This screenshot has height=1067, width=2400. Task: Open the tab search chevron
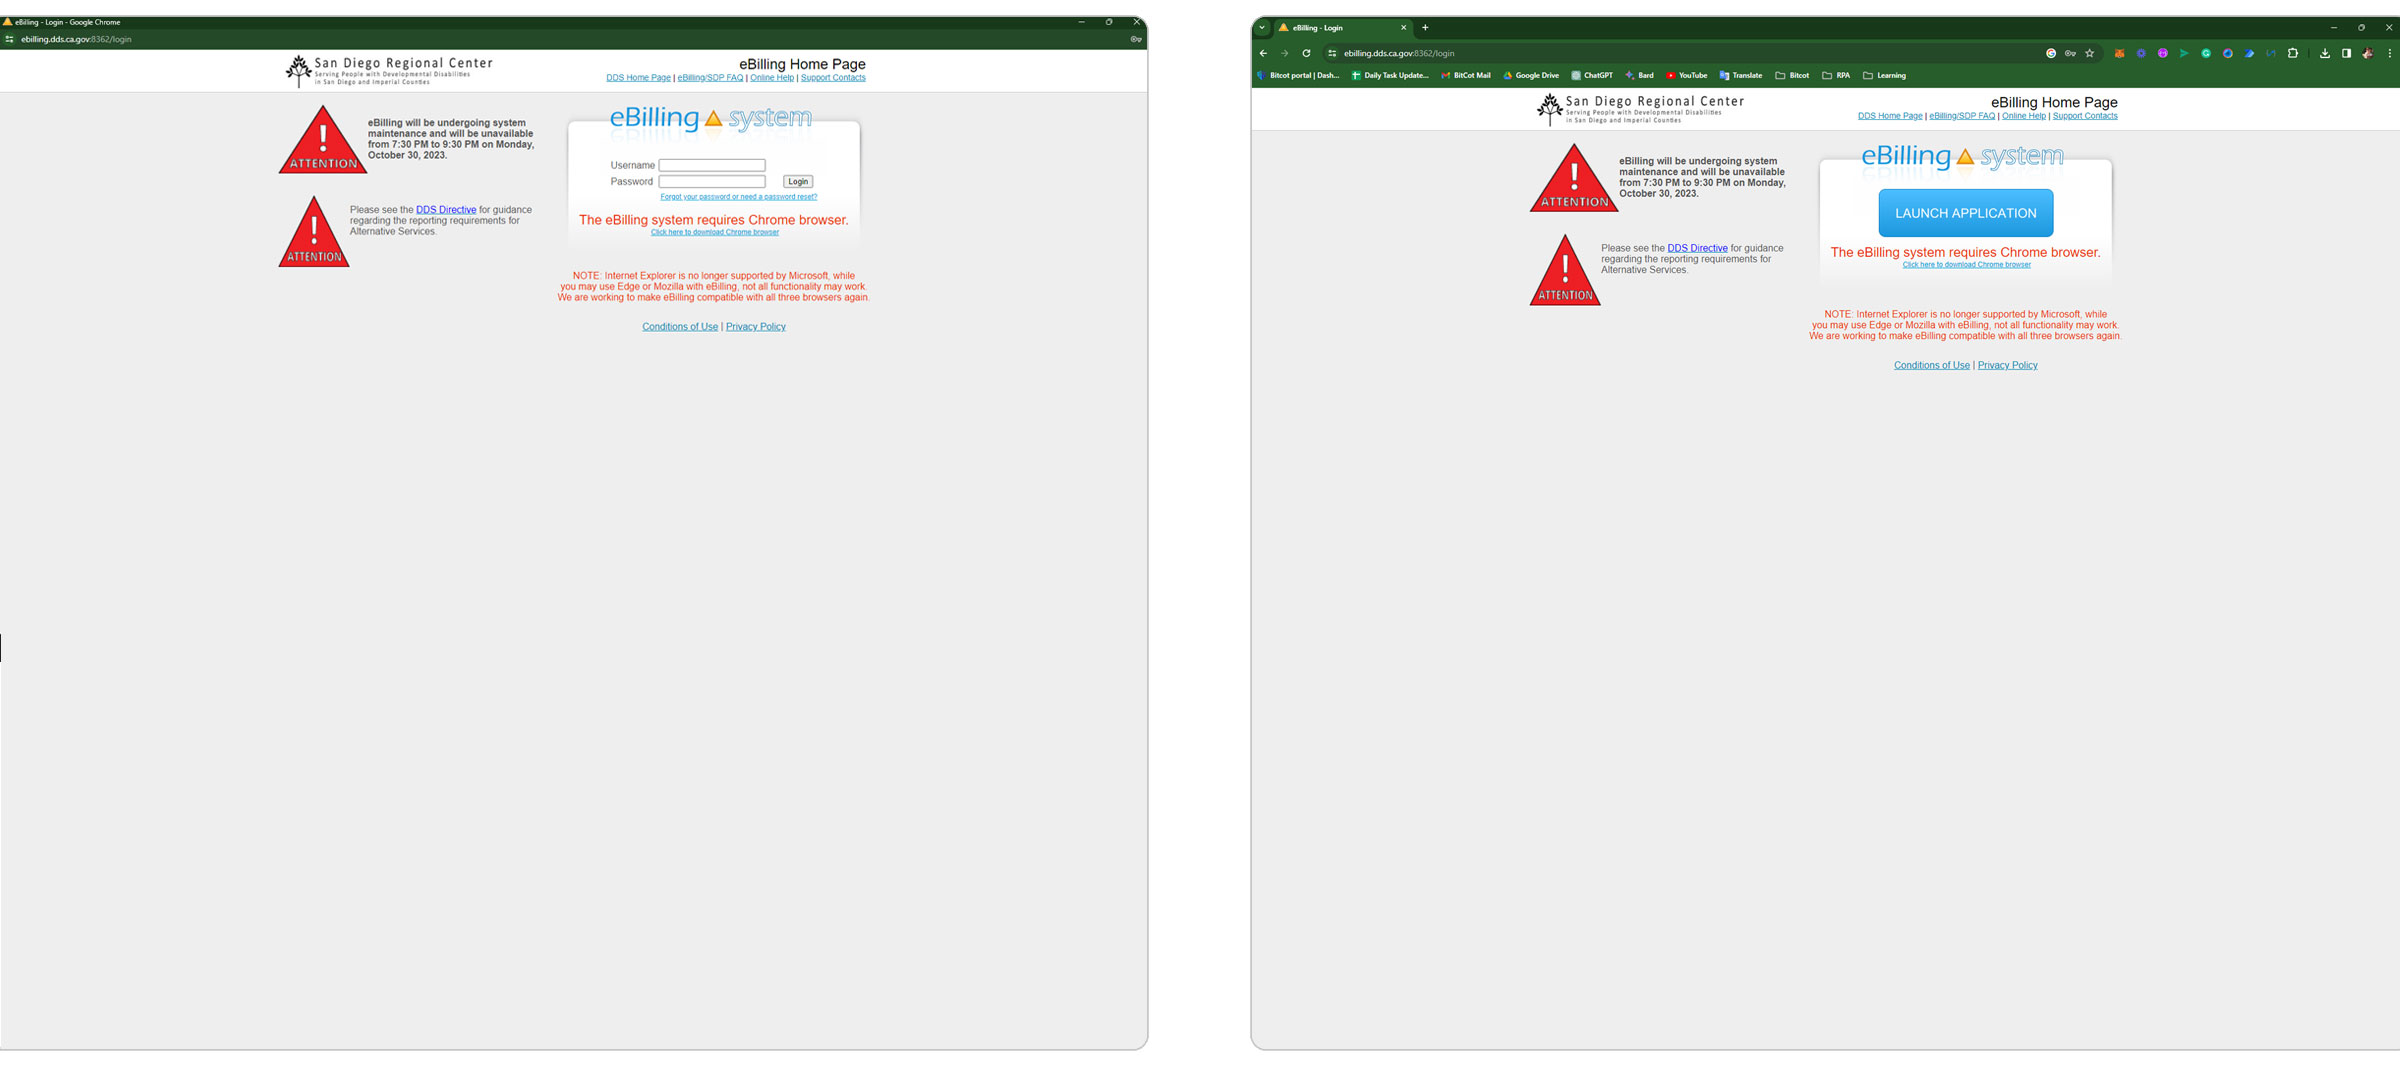[1262, 27]
